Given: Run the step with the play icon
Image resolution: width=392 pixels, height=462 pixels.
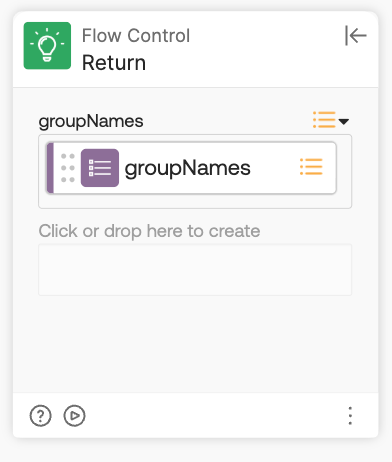Looking at the screenshot, I should click(x=74, y=416).
